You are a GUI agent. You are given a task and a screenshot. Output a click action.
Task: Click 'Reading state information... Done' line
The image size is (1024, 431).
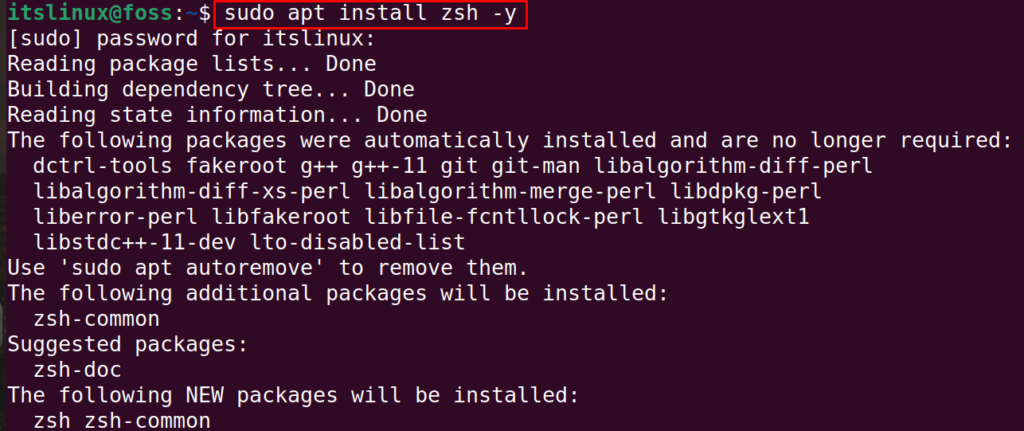(x=217, y=115)
